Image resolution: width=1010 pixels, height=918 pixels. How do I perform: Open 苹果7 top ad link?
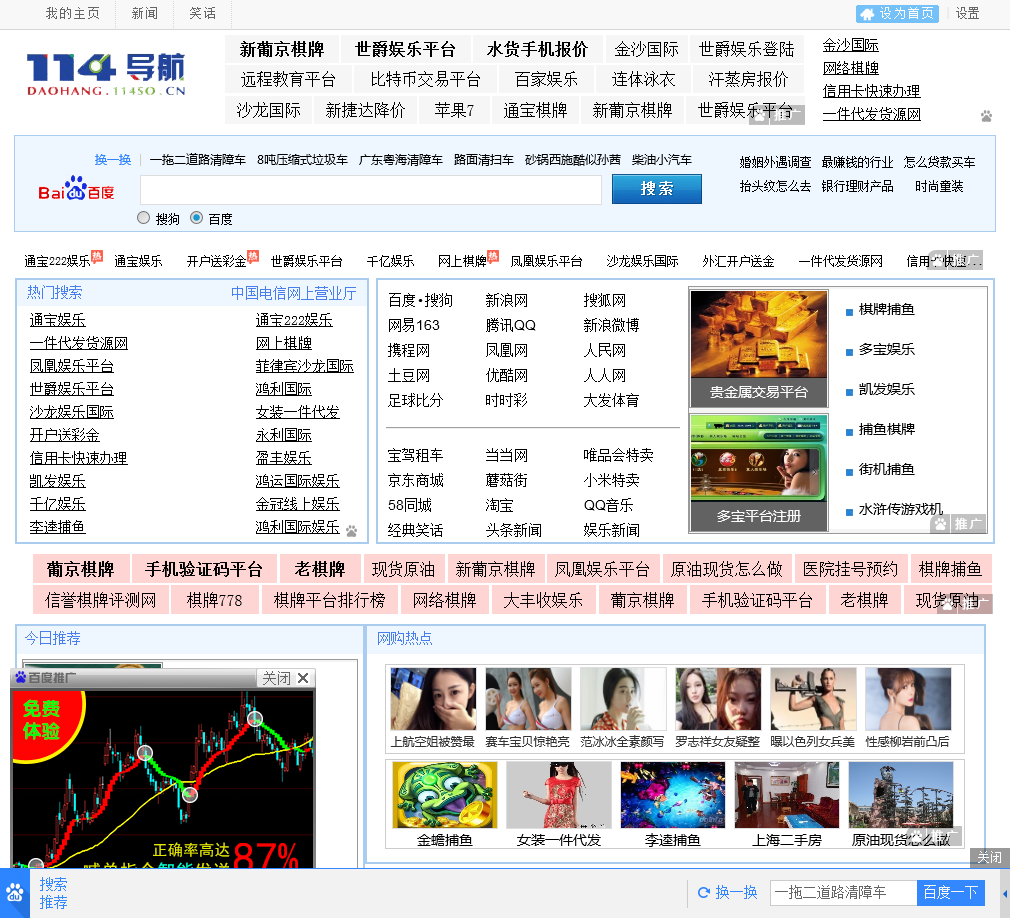tap(453, 110)
